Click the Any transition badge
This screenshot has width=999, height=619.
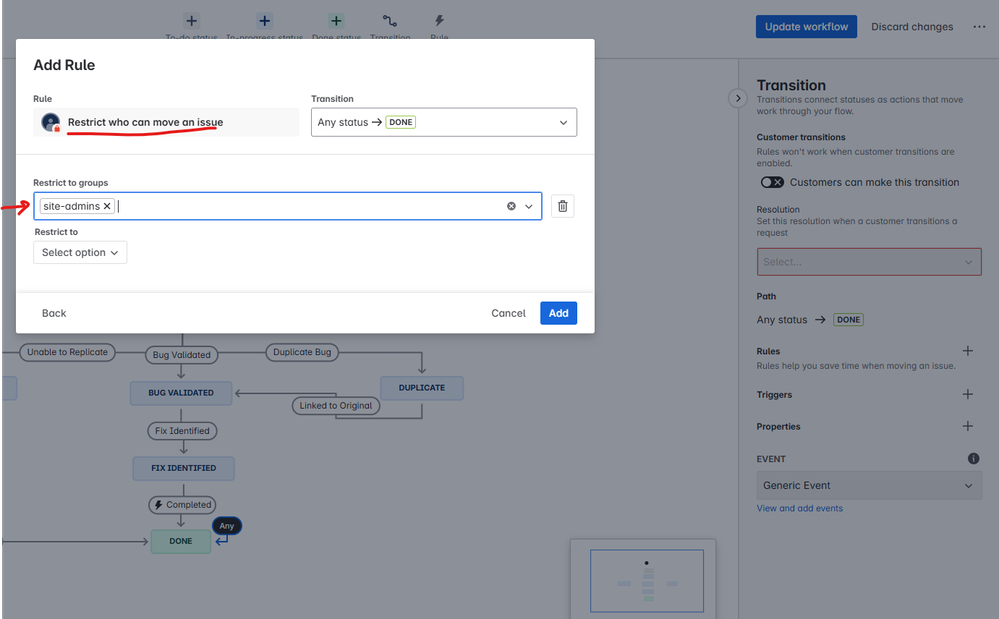click(227, 526)
